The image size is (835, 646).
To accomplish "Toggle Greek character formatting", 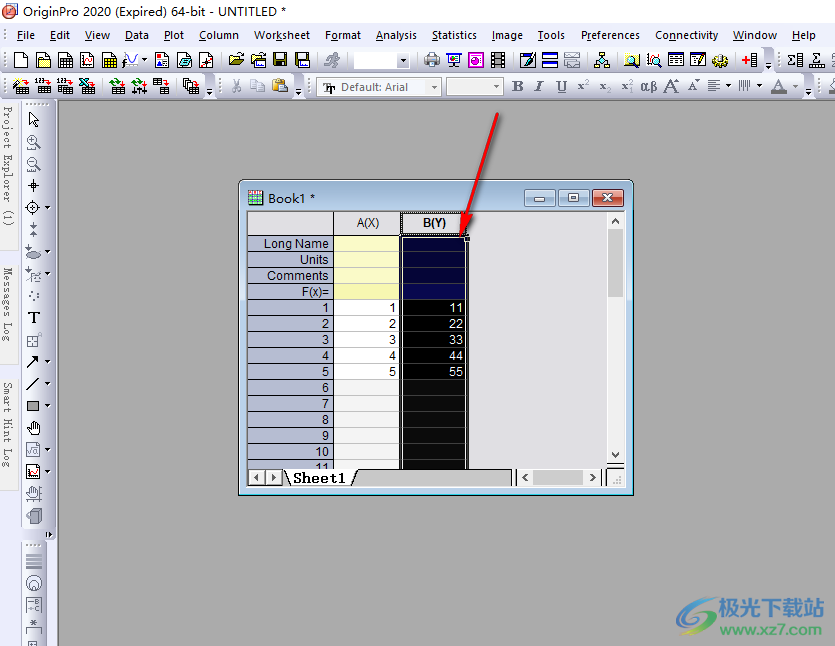I will point(649,86).
